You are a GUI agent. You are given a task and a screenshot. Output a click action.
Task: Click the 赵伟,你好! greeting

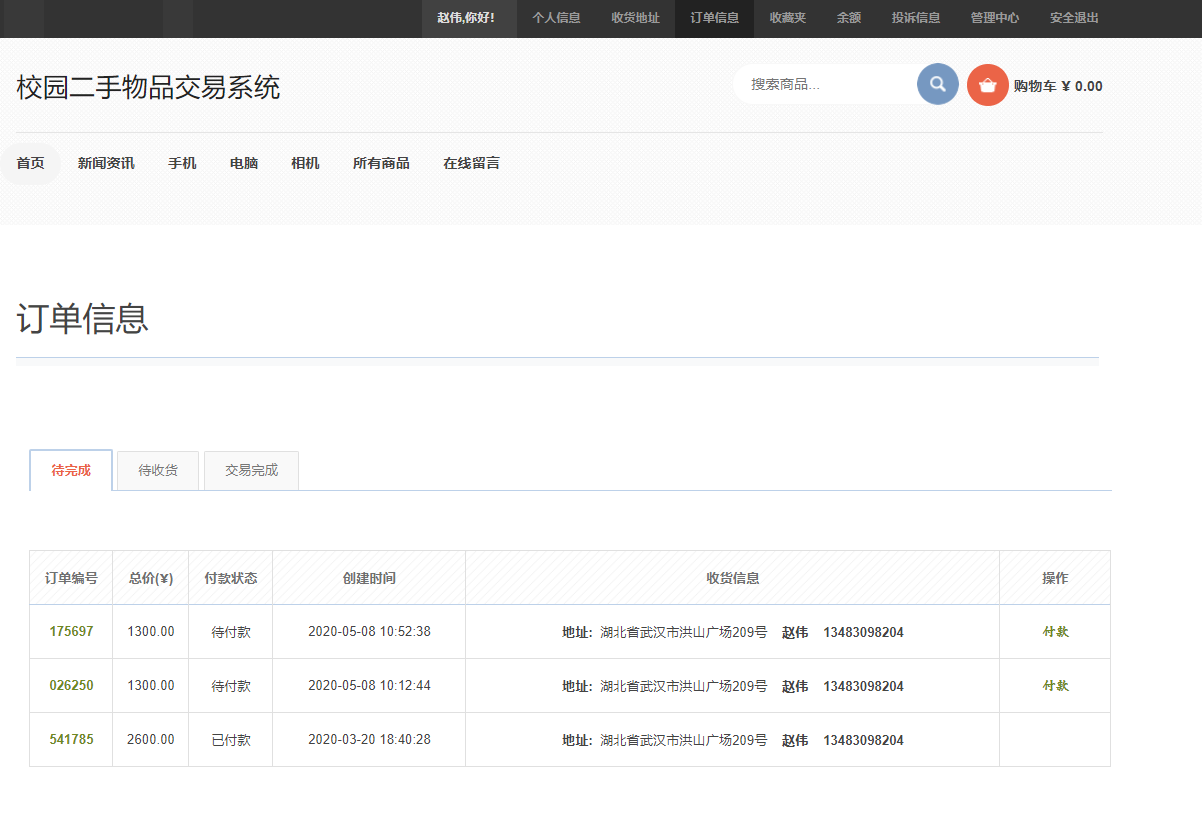(x=466, y=18)
